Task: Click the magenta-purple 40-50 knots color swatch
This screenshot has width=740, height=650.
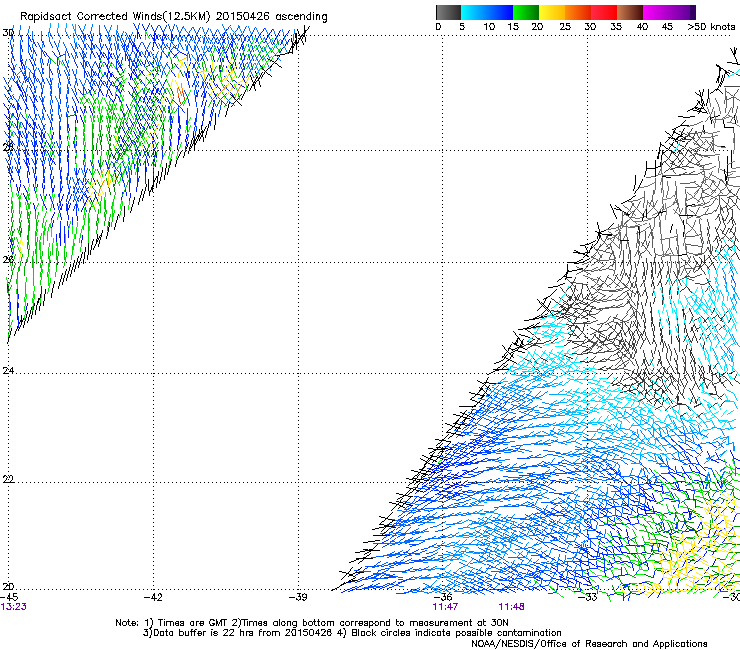Action: point(669,12)
